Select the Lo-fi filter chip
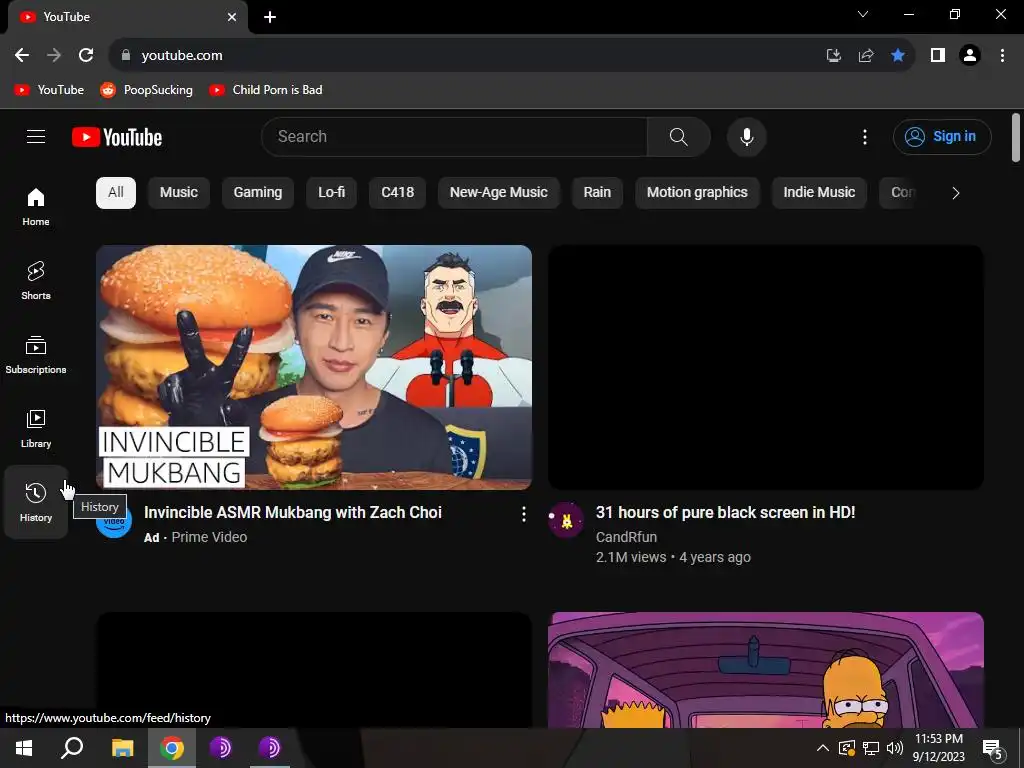The width and height of the screenshot is (1024, 768). point(332,193)
